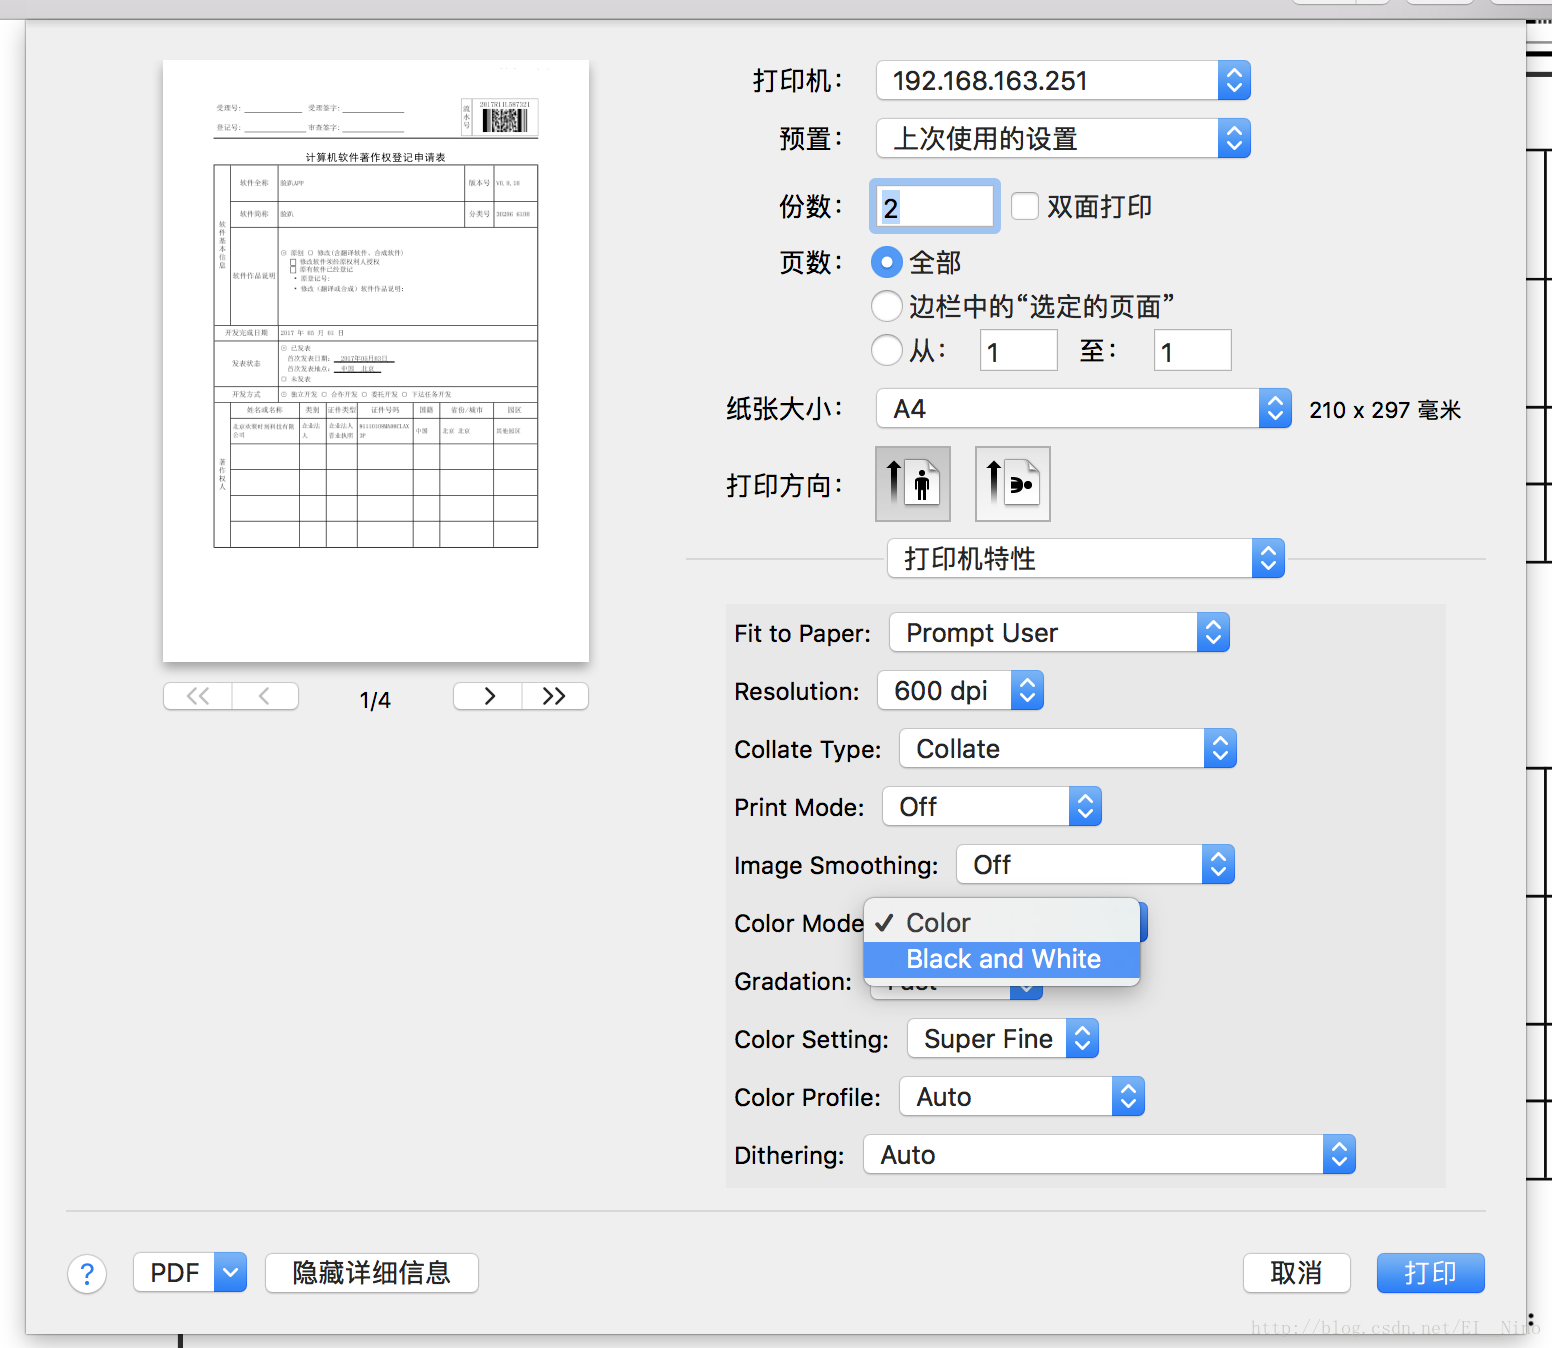Select 从 page range radio button
This screenshot has width=1552, height=1348.
click(x=887, y=350)
